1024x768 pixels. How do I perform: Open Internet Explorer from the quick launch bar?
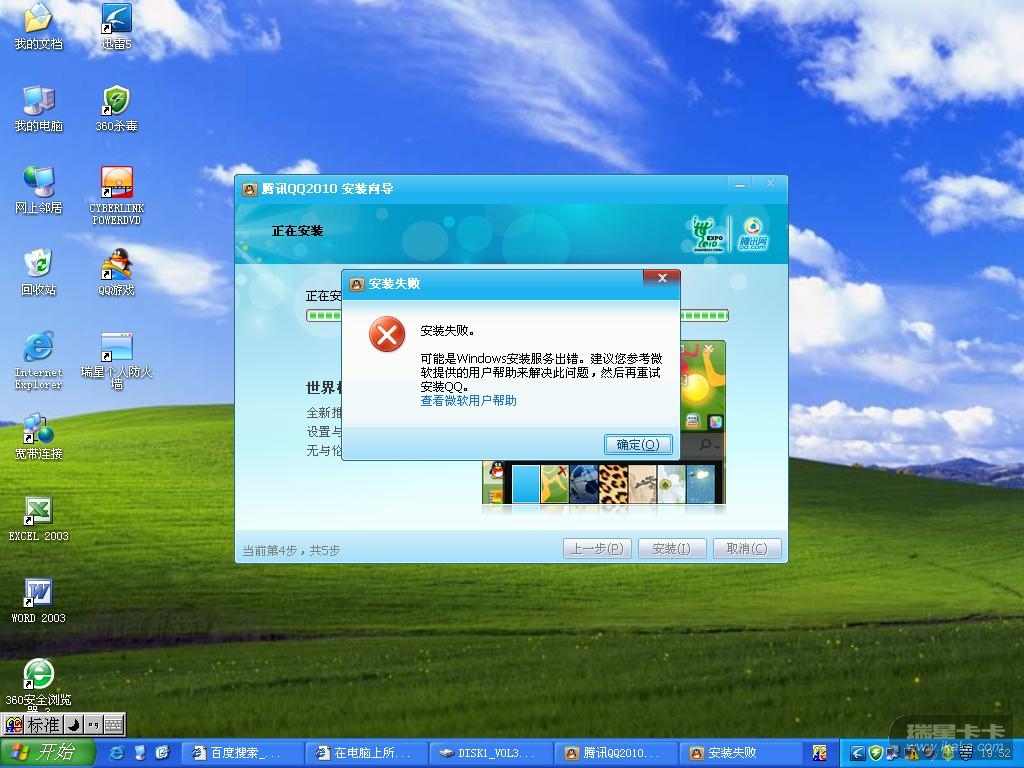tap(117, 753)
